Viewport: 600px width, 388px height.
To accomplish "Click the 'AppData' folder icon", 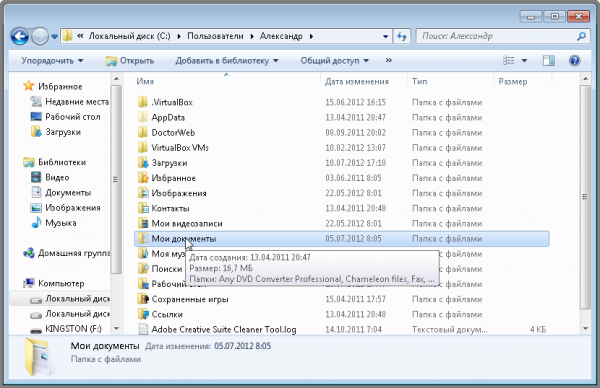I will [x=143, y=117].
